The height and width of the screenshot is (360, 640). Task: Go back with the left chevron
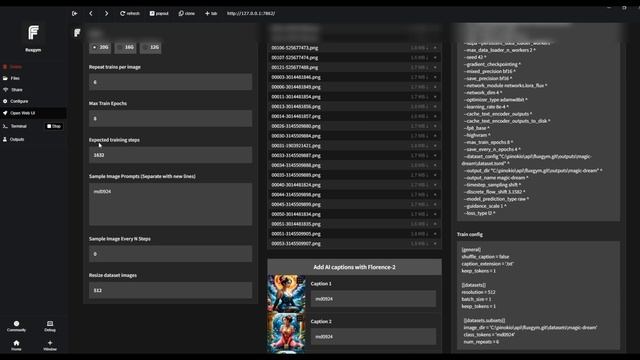click(91, 13)
